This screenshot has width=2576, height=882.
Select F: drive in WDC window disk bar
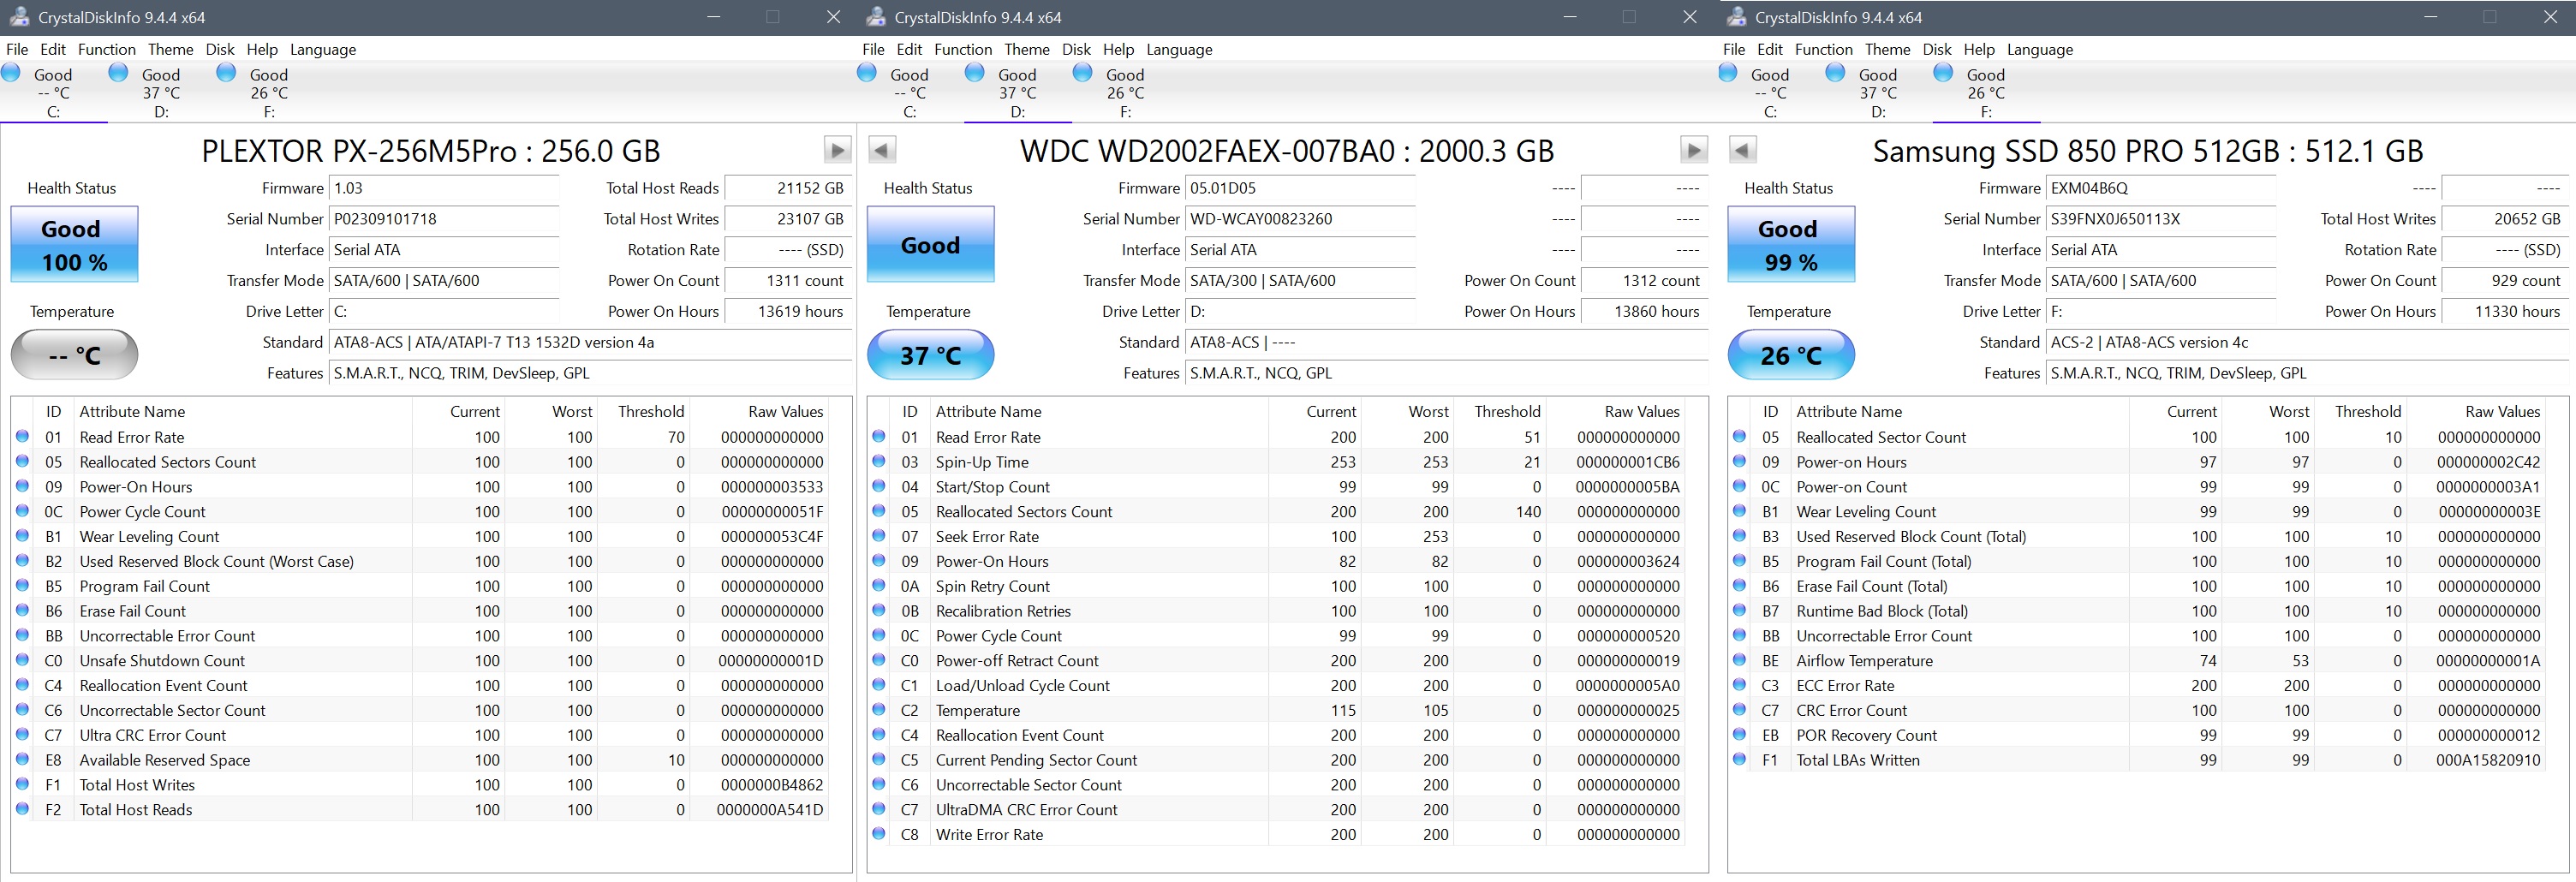click(1125, 92)
